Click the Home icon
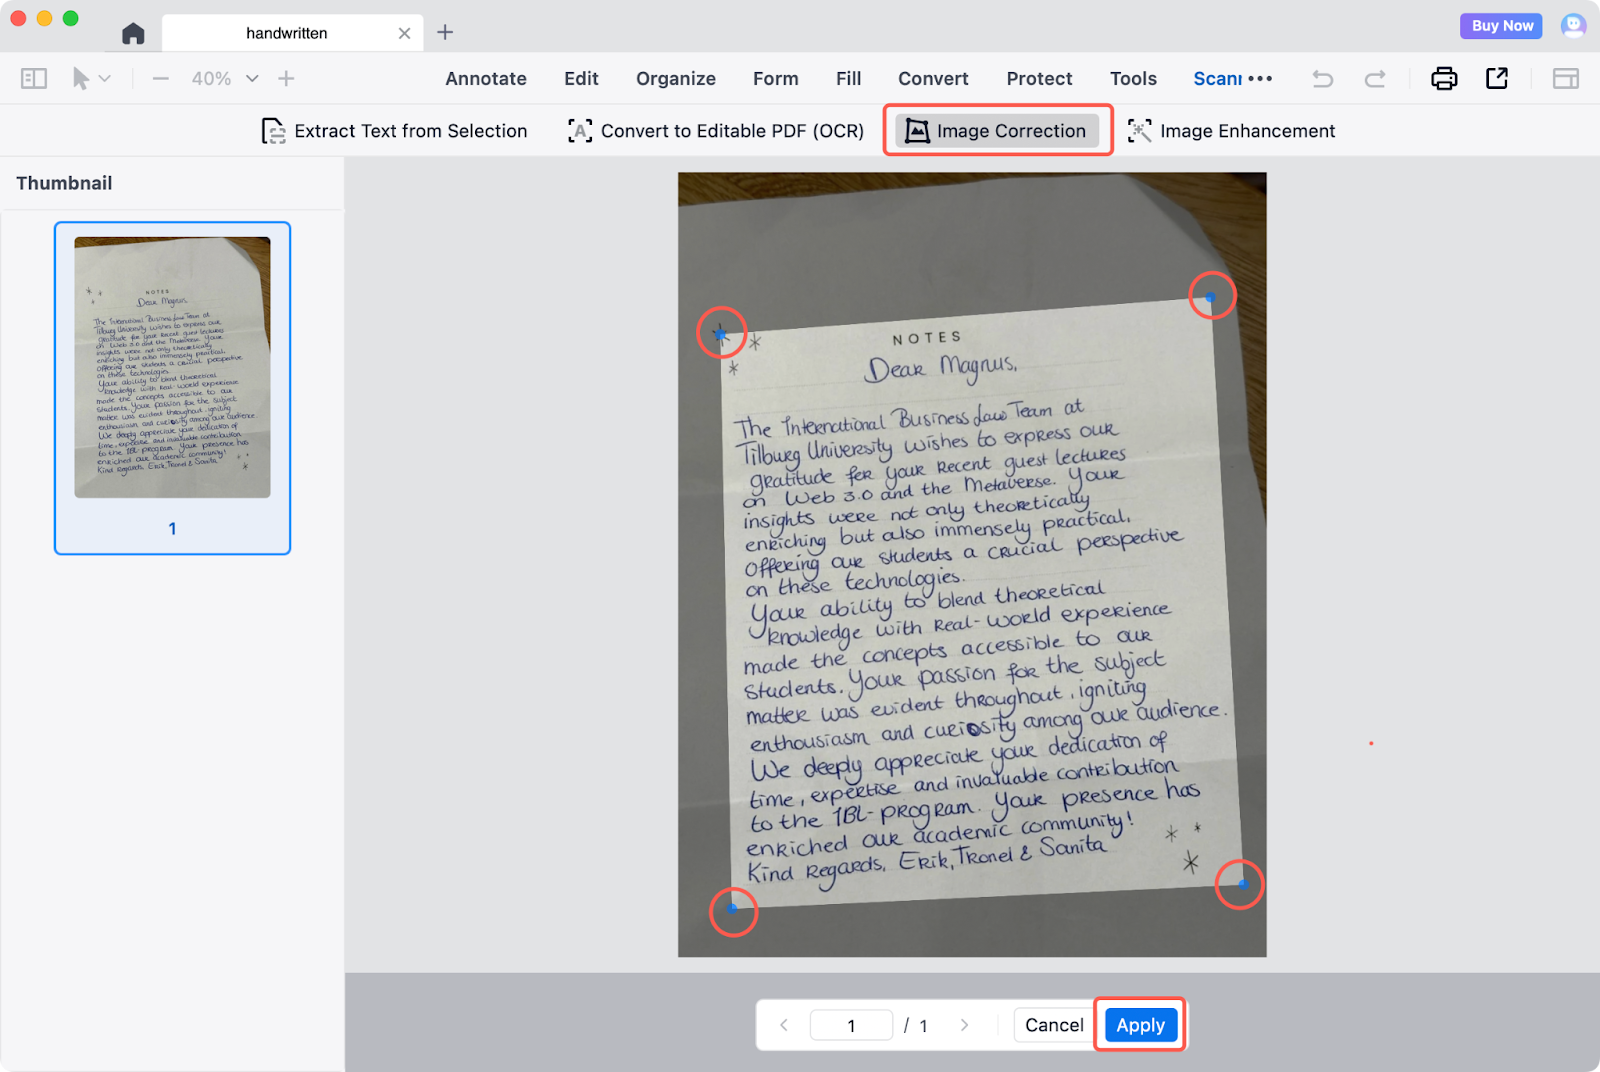Viewport: 1600px width, 1072px height. [133, 34]
